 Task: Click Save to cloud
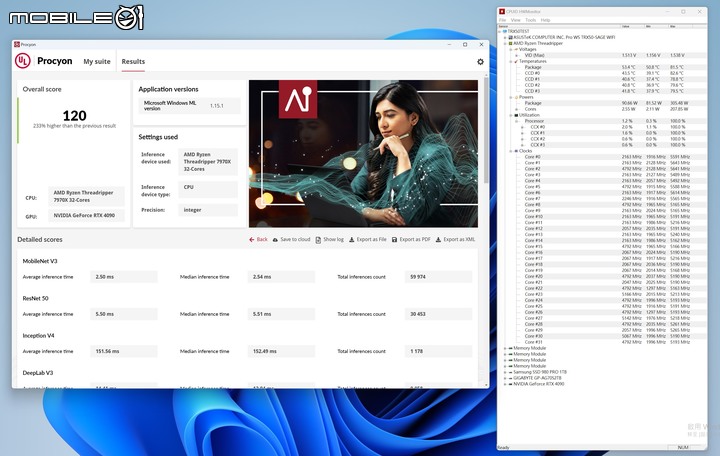[292, 239]
